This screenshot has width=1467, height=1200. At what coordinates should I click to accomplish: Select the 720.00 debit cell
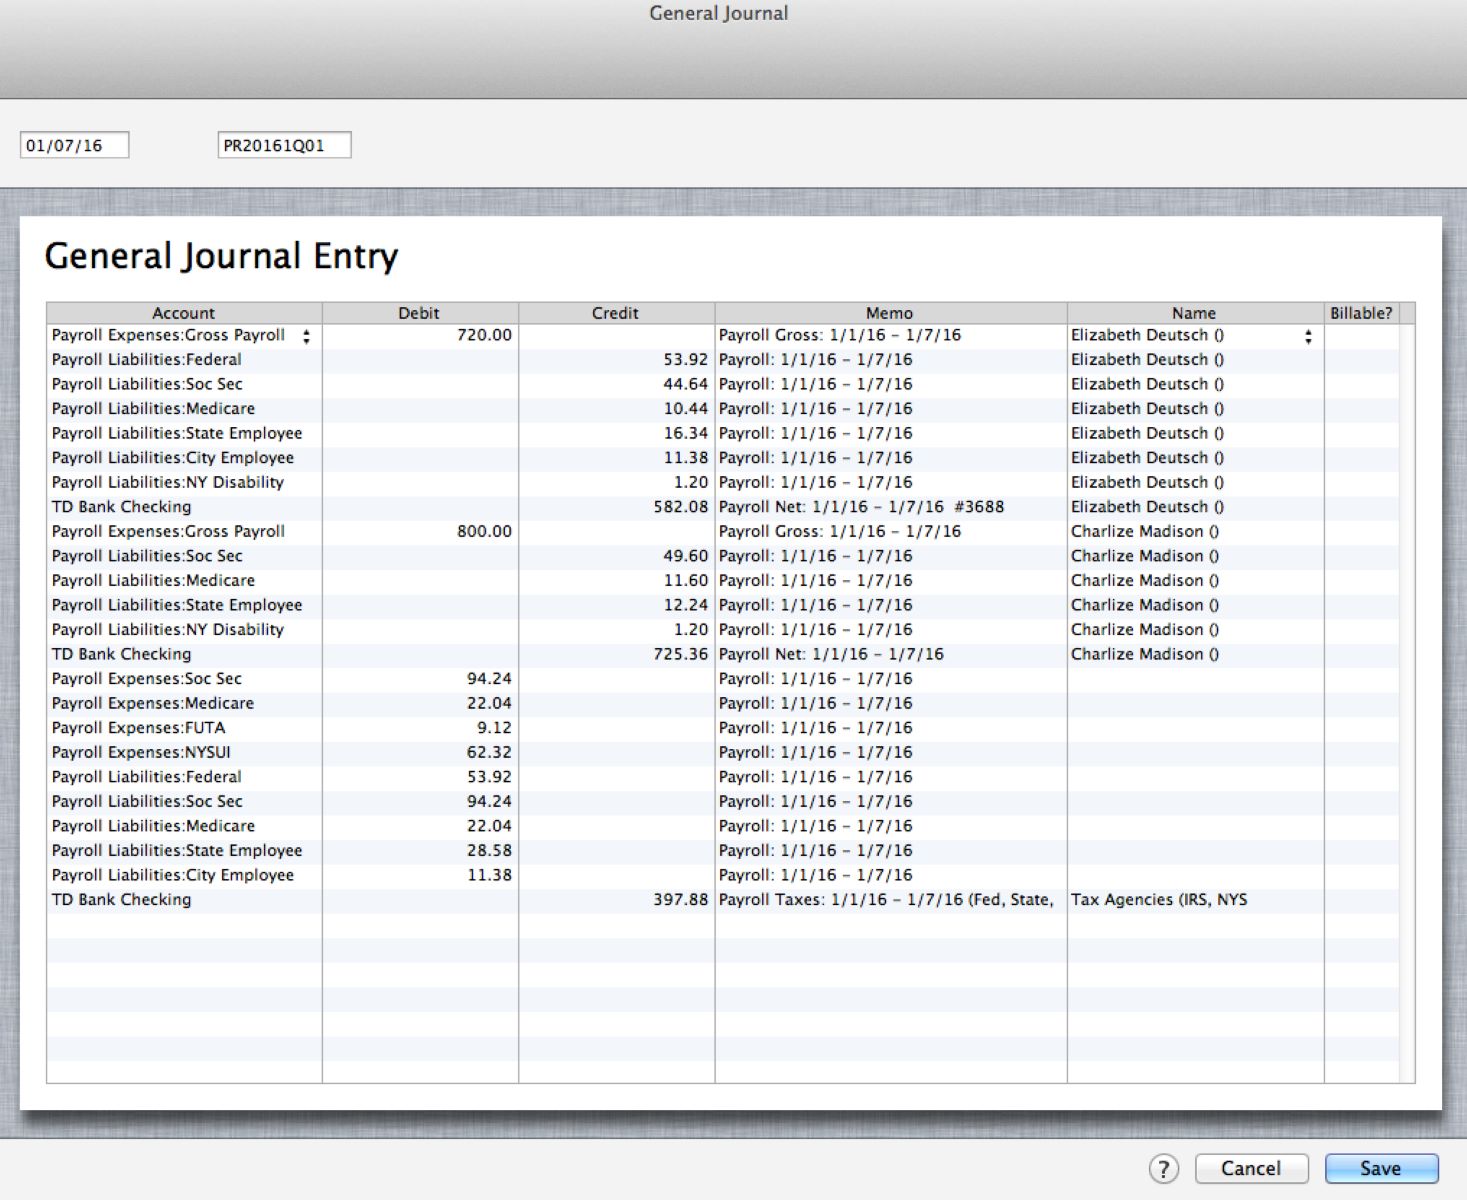pos(420,335)
